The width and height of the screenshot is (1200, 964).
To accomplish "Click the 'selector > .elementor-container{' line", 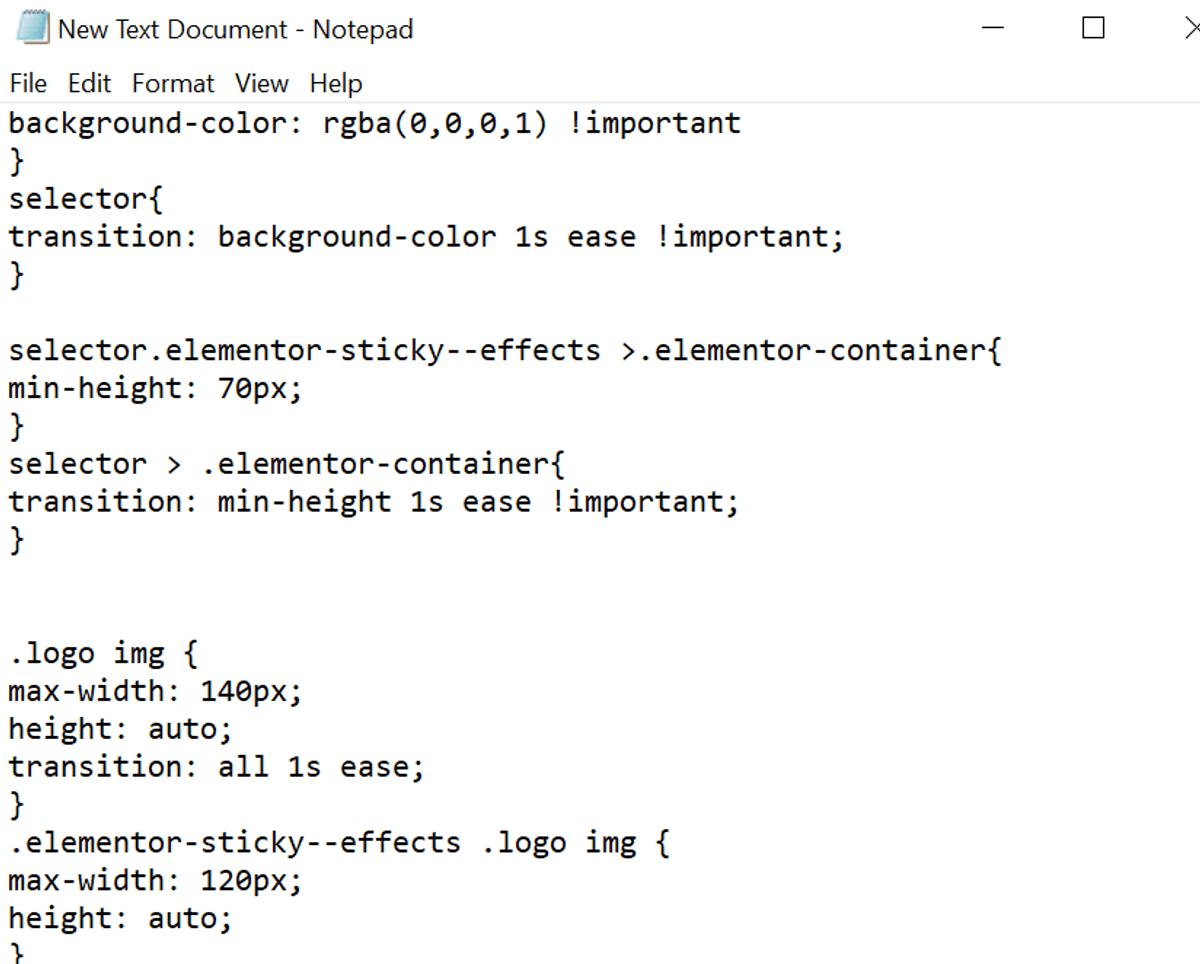I will click(287, 465).
